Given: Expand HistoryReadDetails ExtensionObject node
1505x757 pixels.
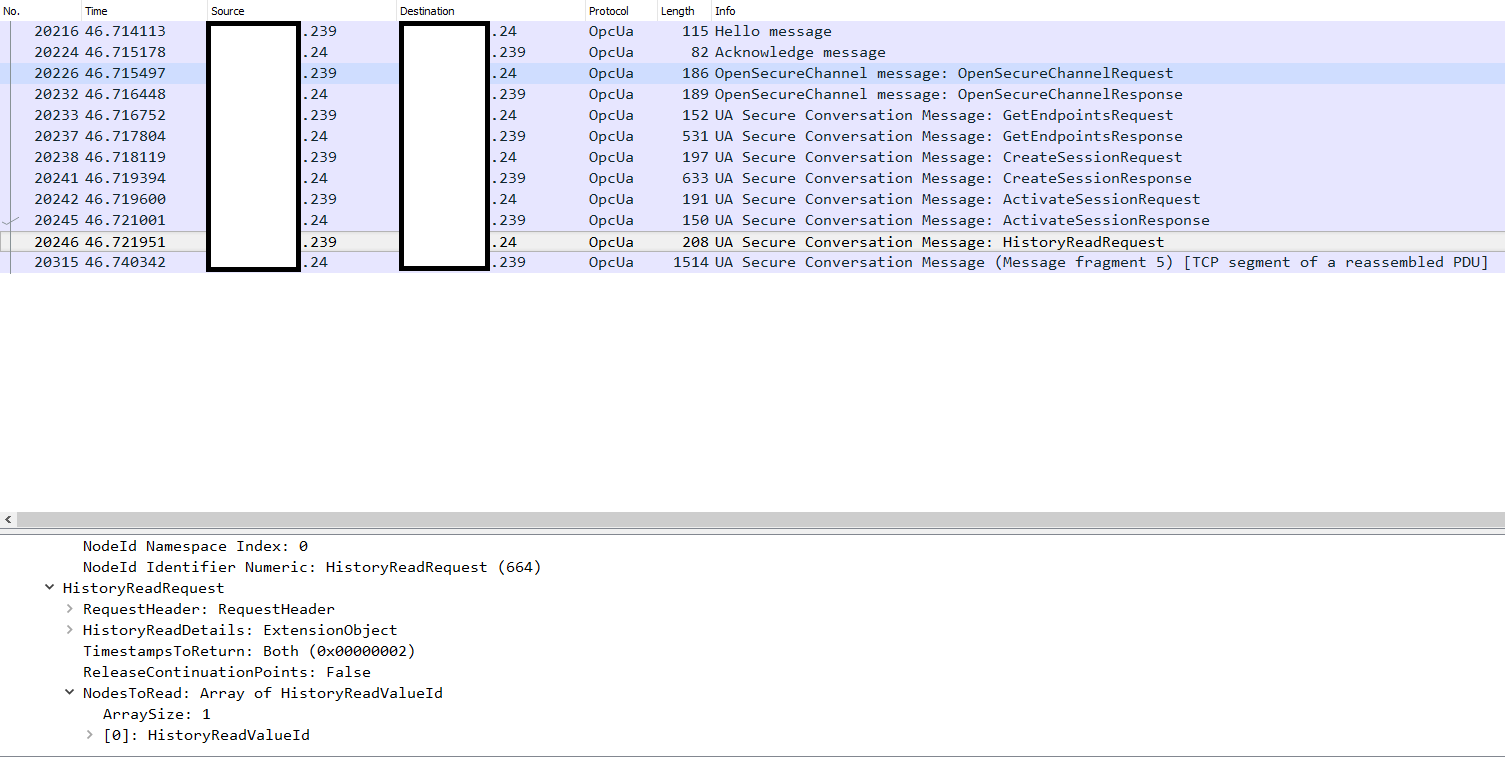Looking at the screenshot, I should point(69,630).
